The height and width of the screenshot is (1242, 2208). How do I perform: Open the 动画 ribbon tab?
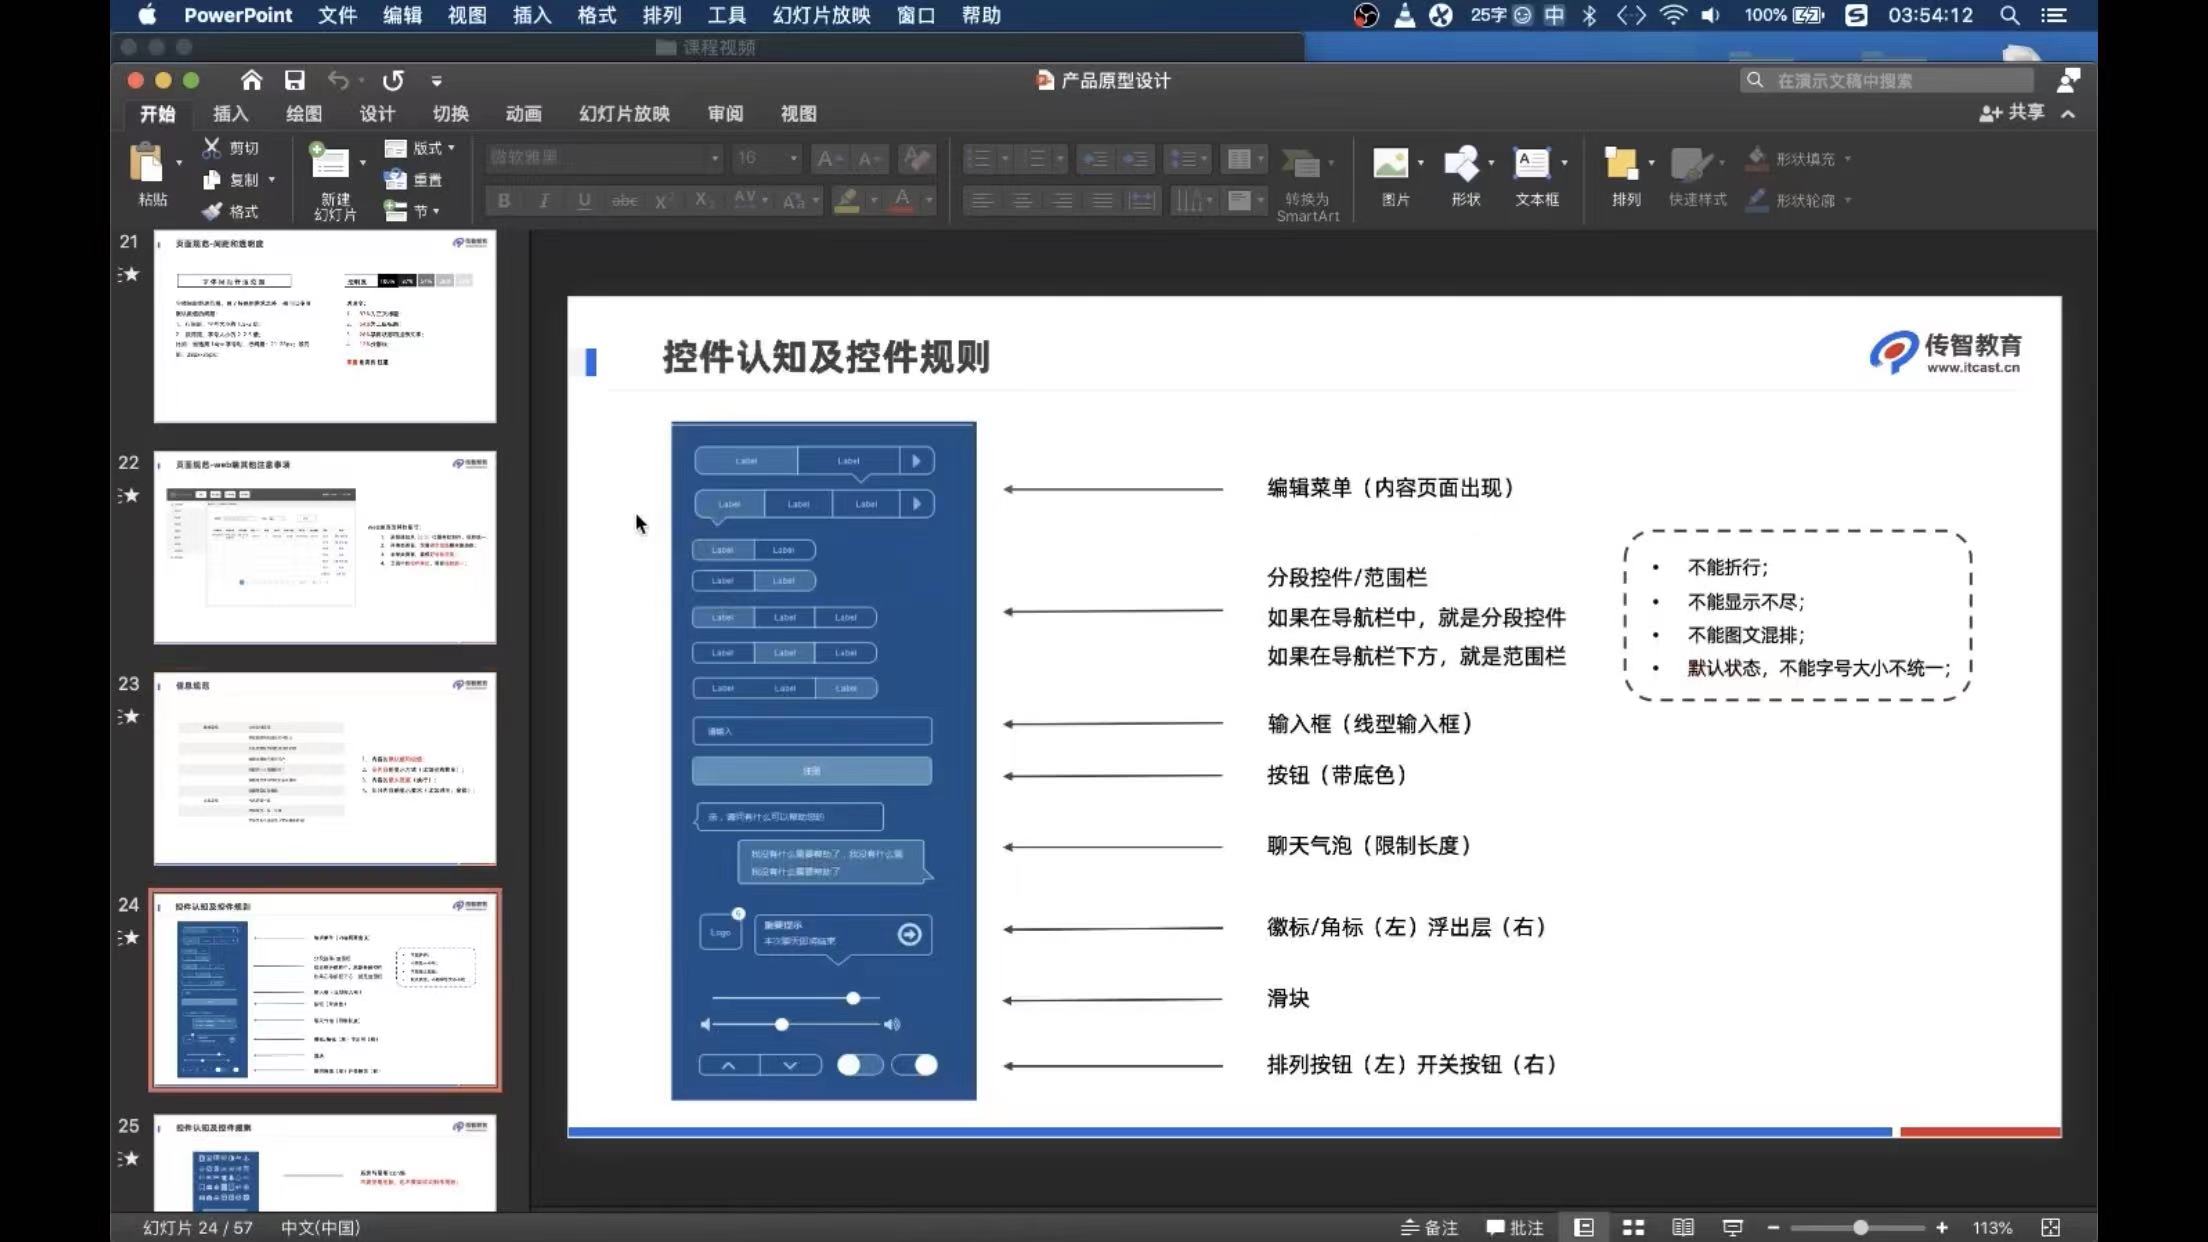tap(523, 114)
